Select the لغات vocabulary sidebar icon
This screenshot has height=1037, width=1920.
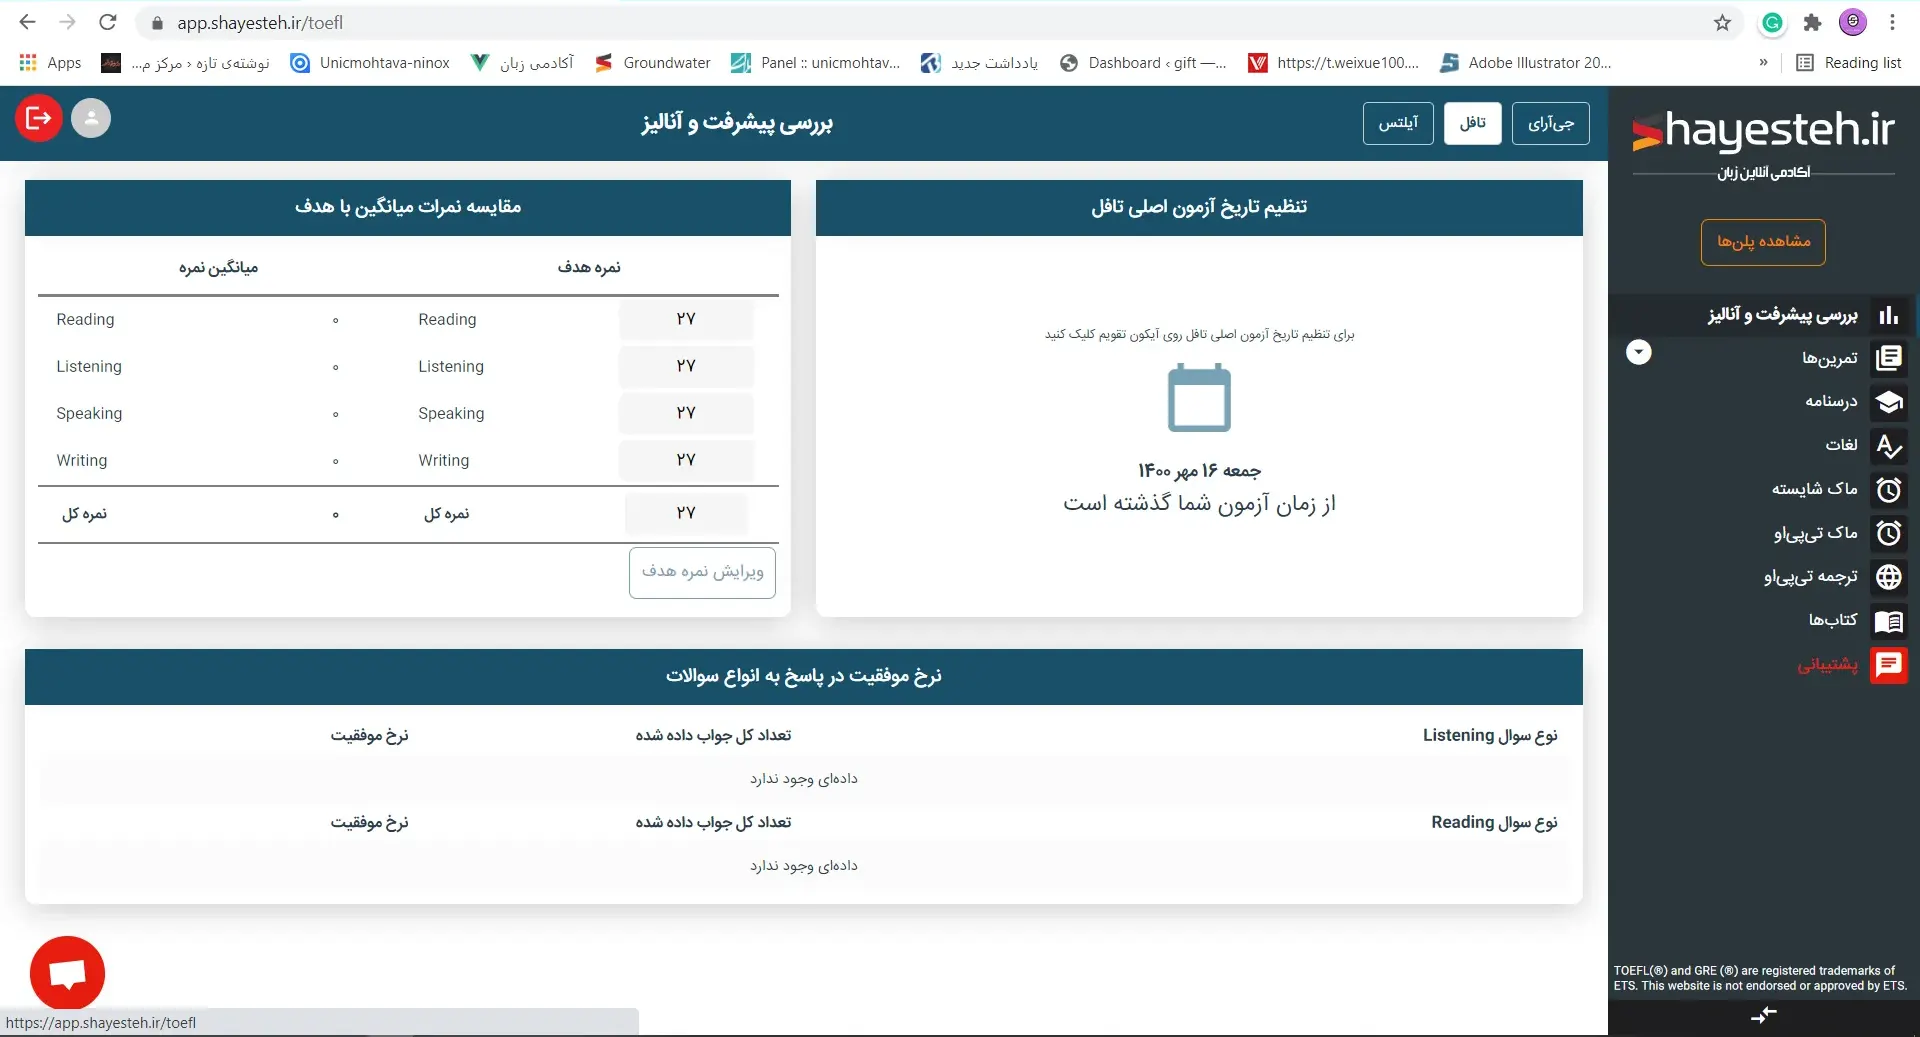click(x=1889, y=446)
